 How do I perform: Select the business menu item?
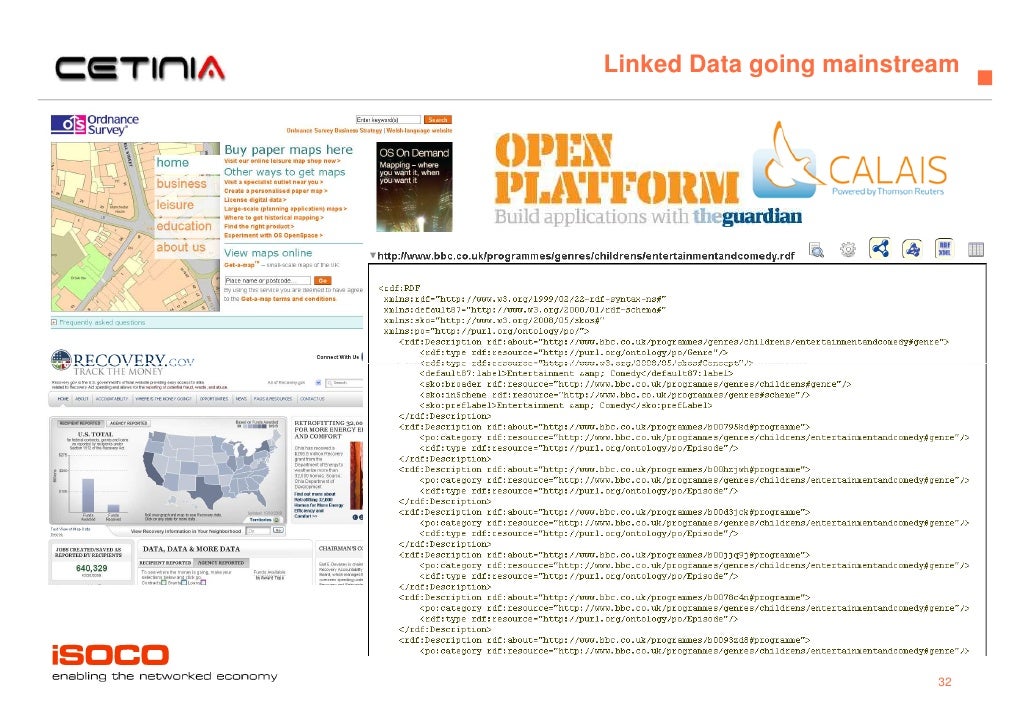pyautogui.click(x=181, y=183)
